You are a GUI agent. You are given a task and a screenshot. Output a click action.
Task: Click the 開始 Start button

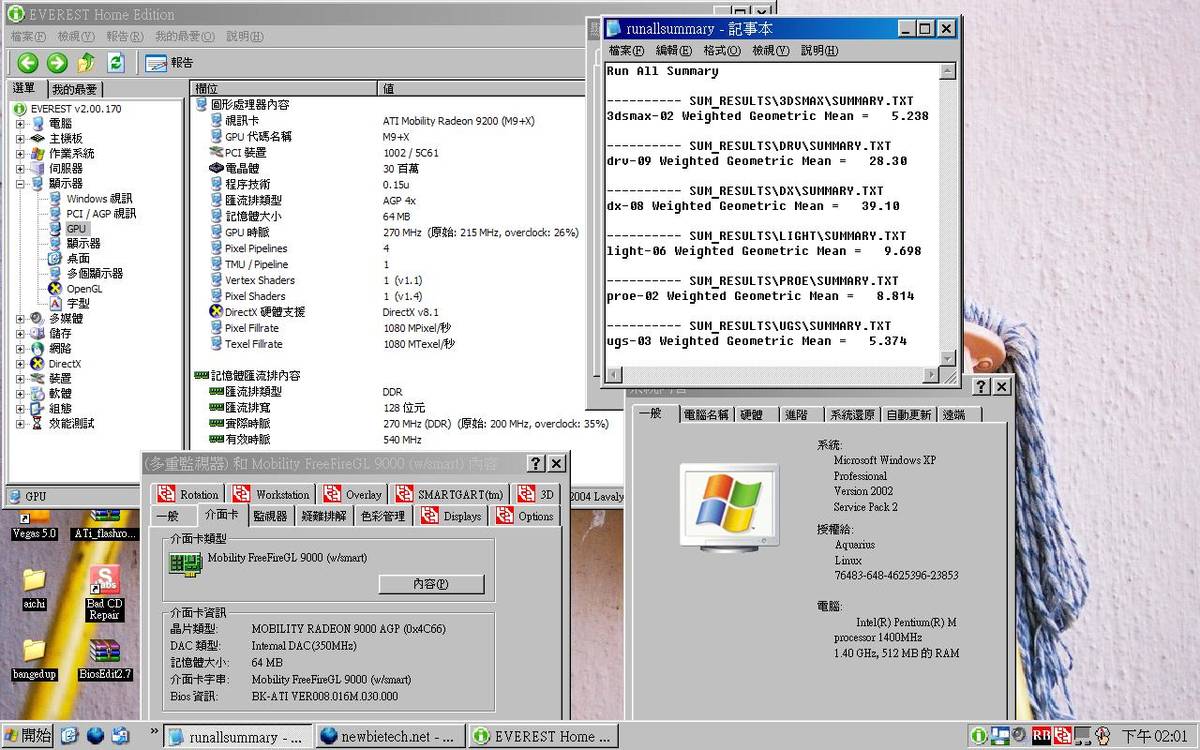click(27, 736)
